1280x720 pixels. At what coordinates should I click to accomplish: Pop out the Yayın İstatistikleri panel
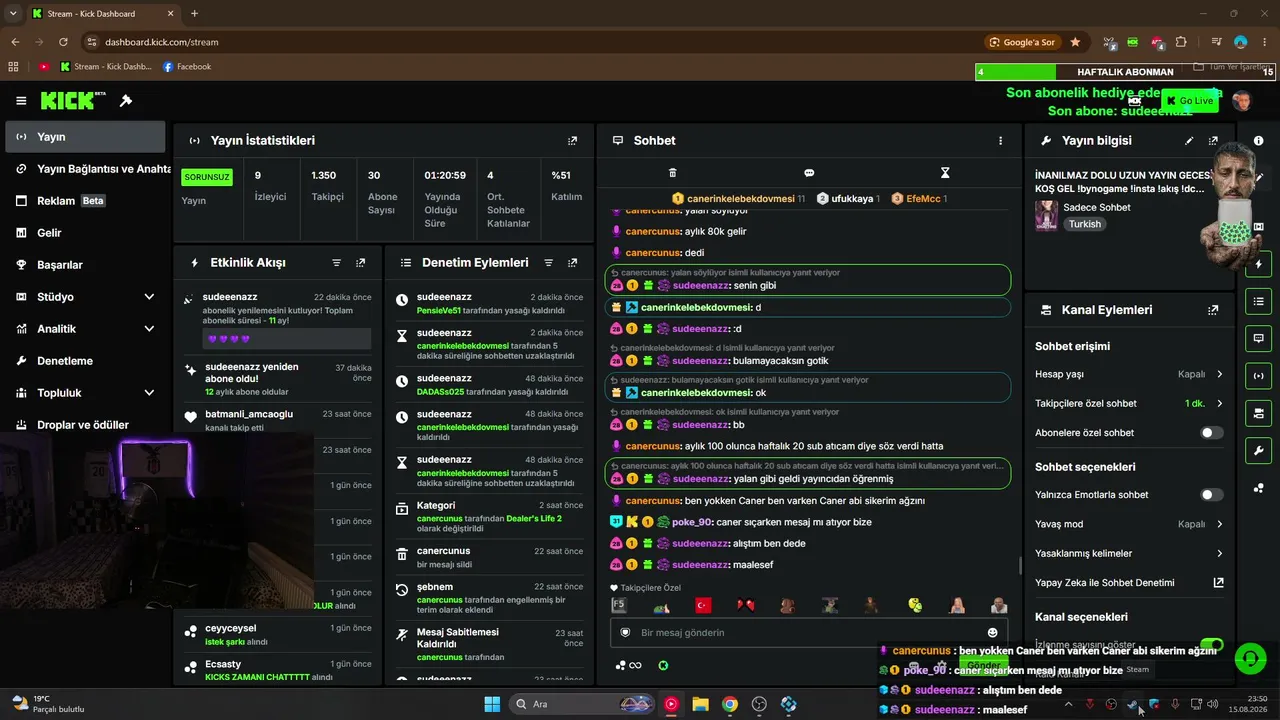(x=572, y=141)
